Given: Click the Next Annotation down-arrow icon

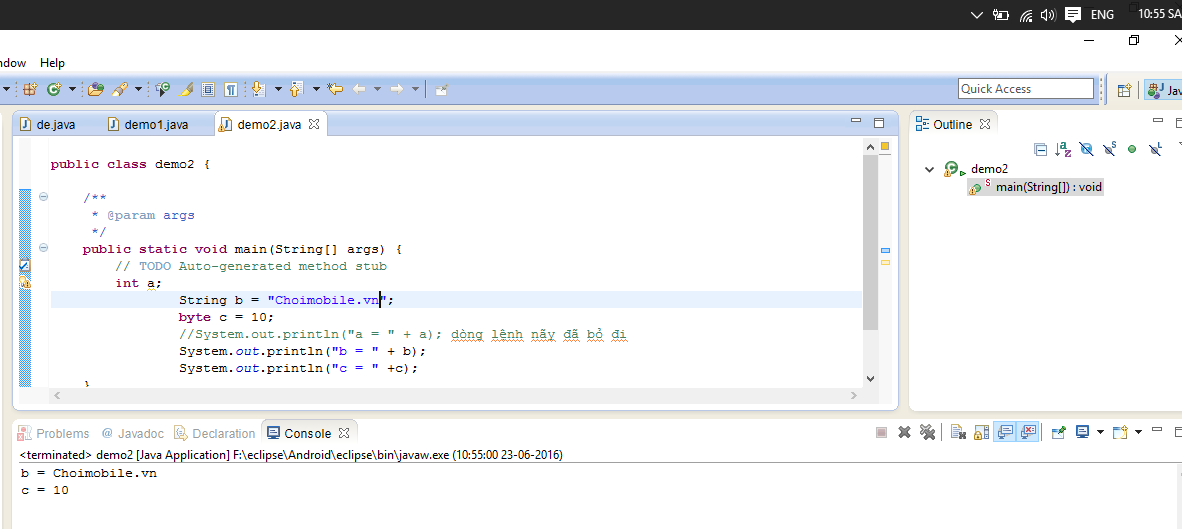Looking at the screenshot, I should (259, 89).
